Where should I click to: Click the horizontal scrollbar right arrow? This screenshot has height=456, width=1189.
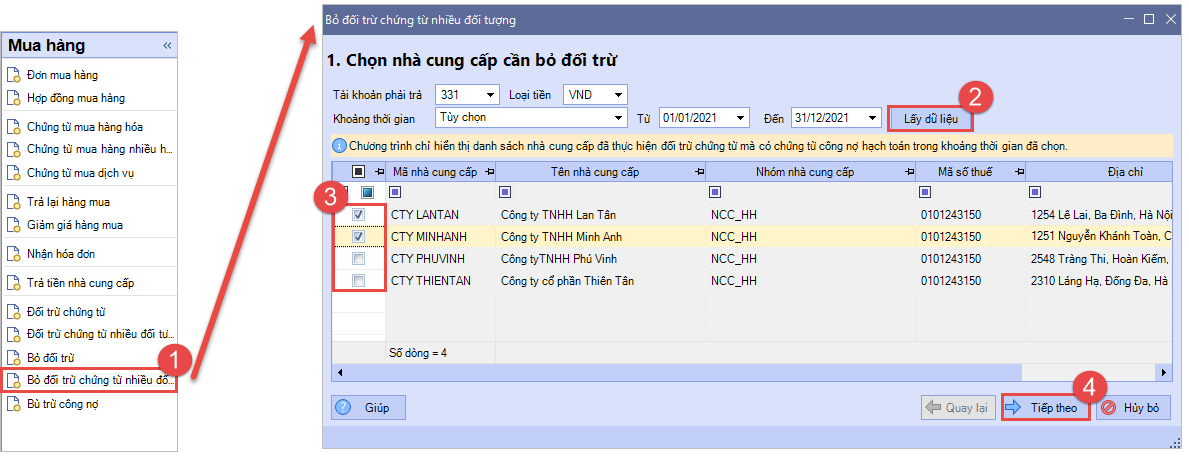click(x=1164, y=373)
